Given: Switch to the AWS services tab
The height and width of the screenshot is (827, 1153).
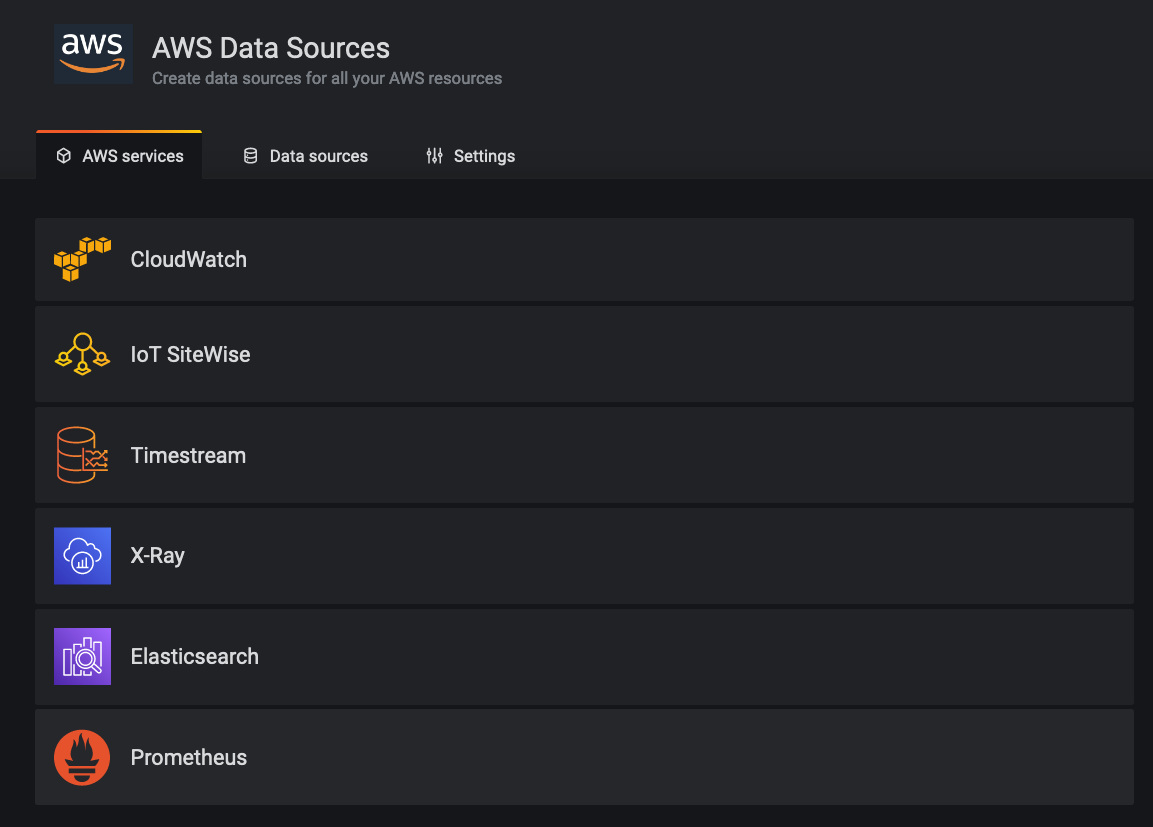Looking at the screenshot, I should point(119,155).
